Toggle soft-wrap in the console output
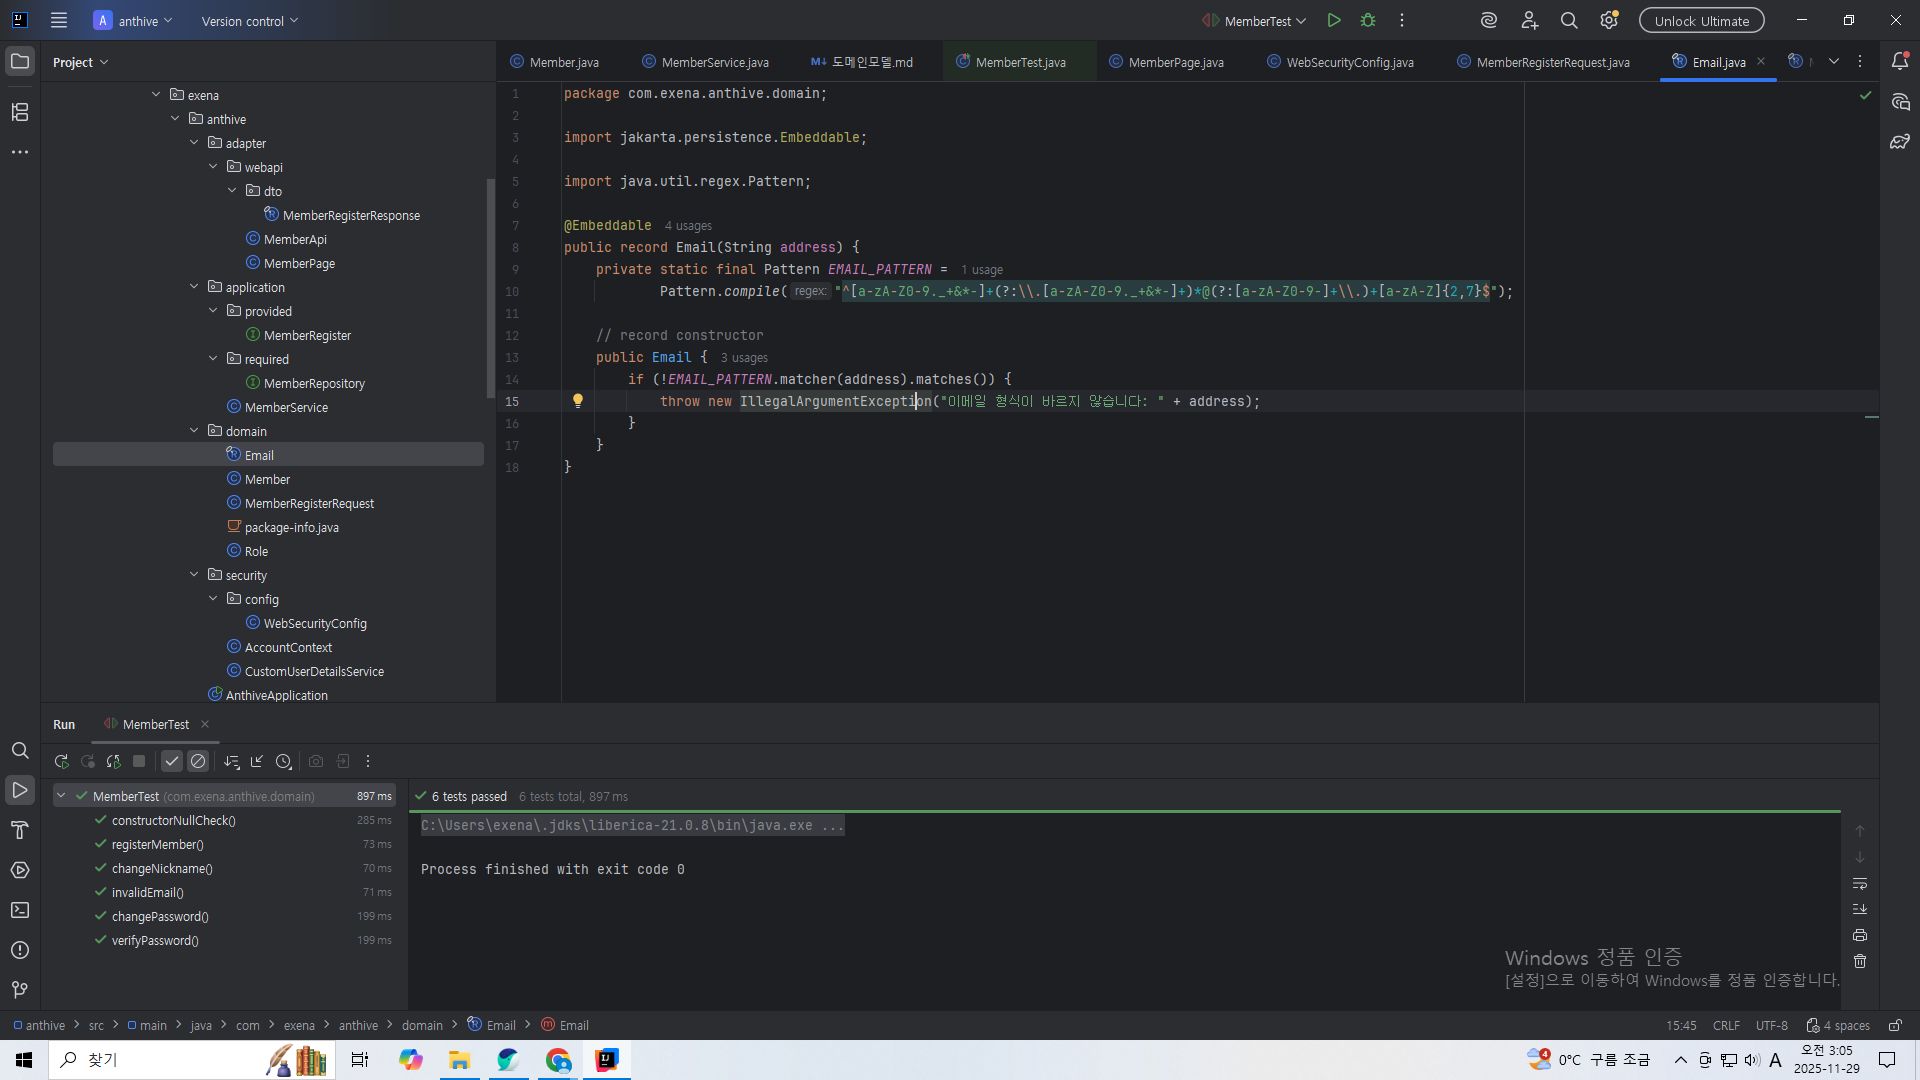This screenshot has height=1080, width=1920. [1860, 884]
